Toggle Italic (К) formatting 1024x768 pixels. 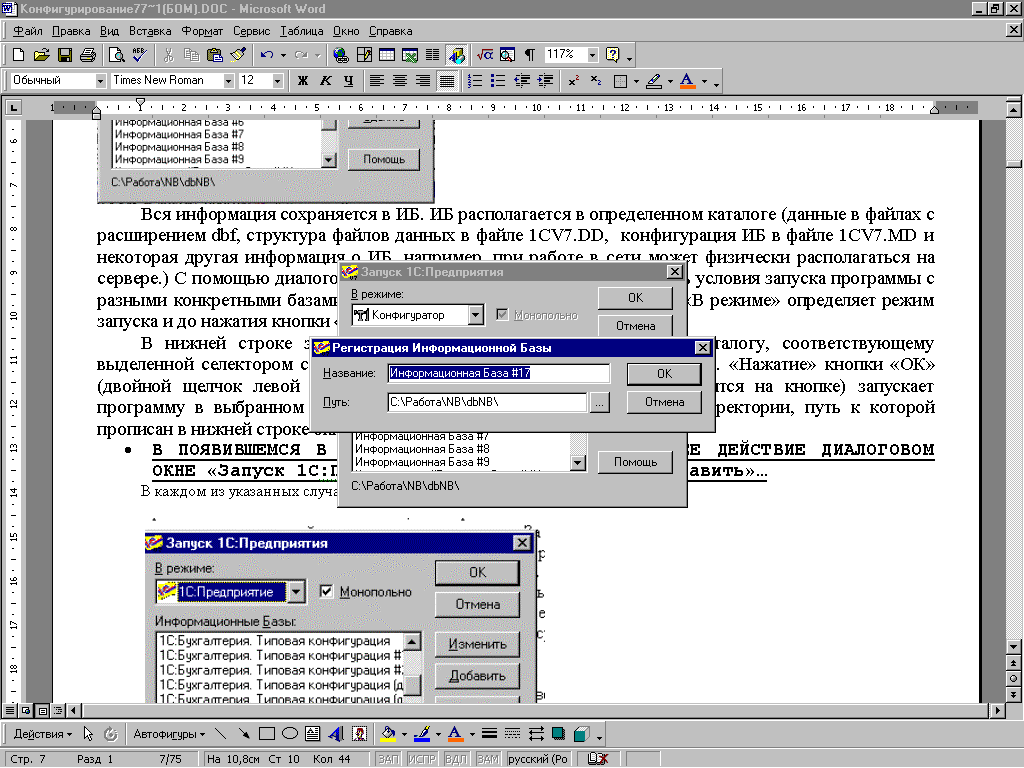tap(325, 81)
